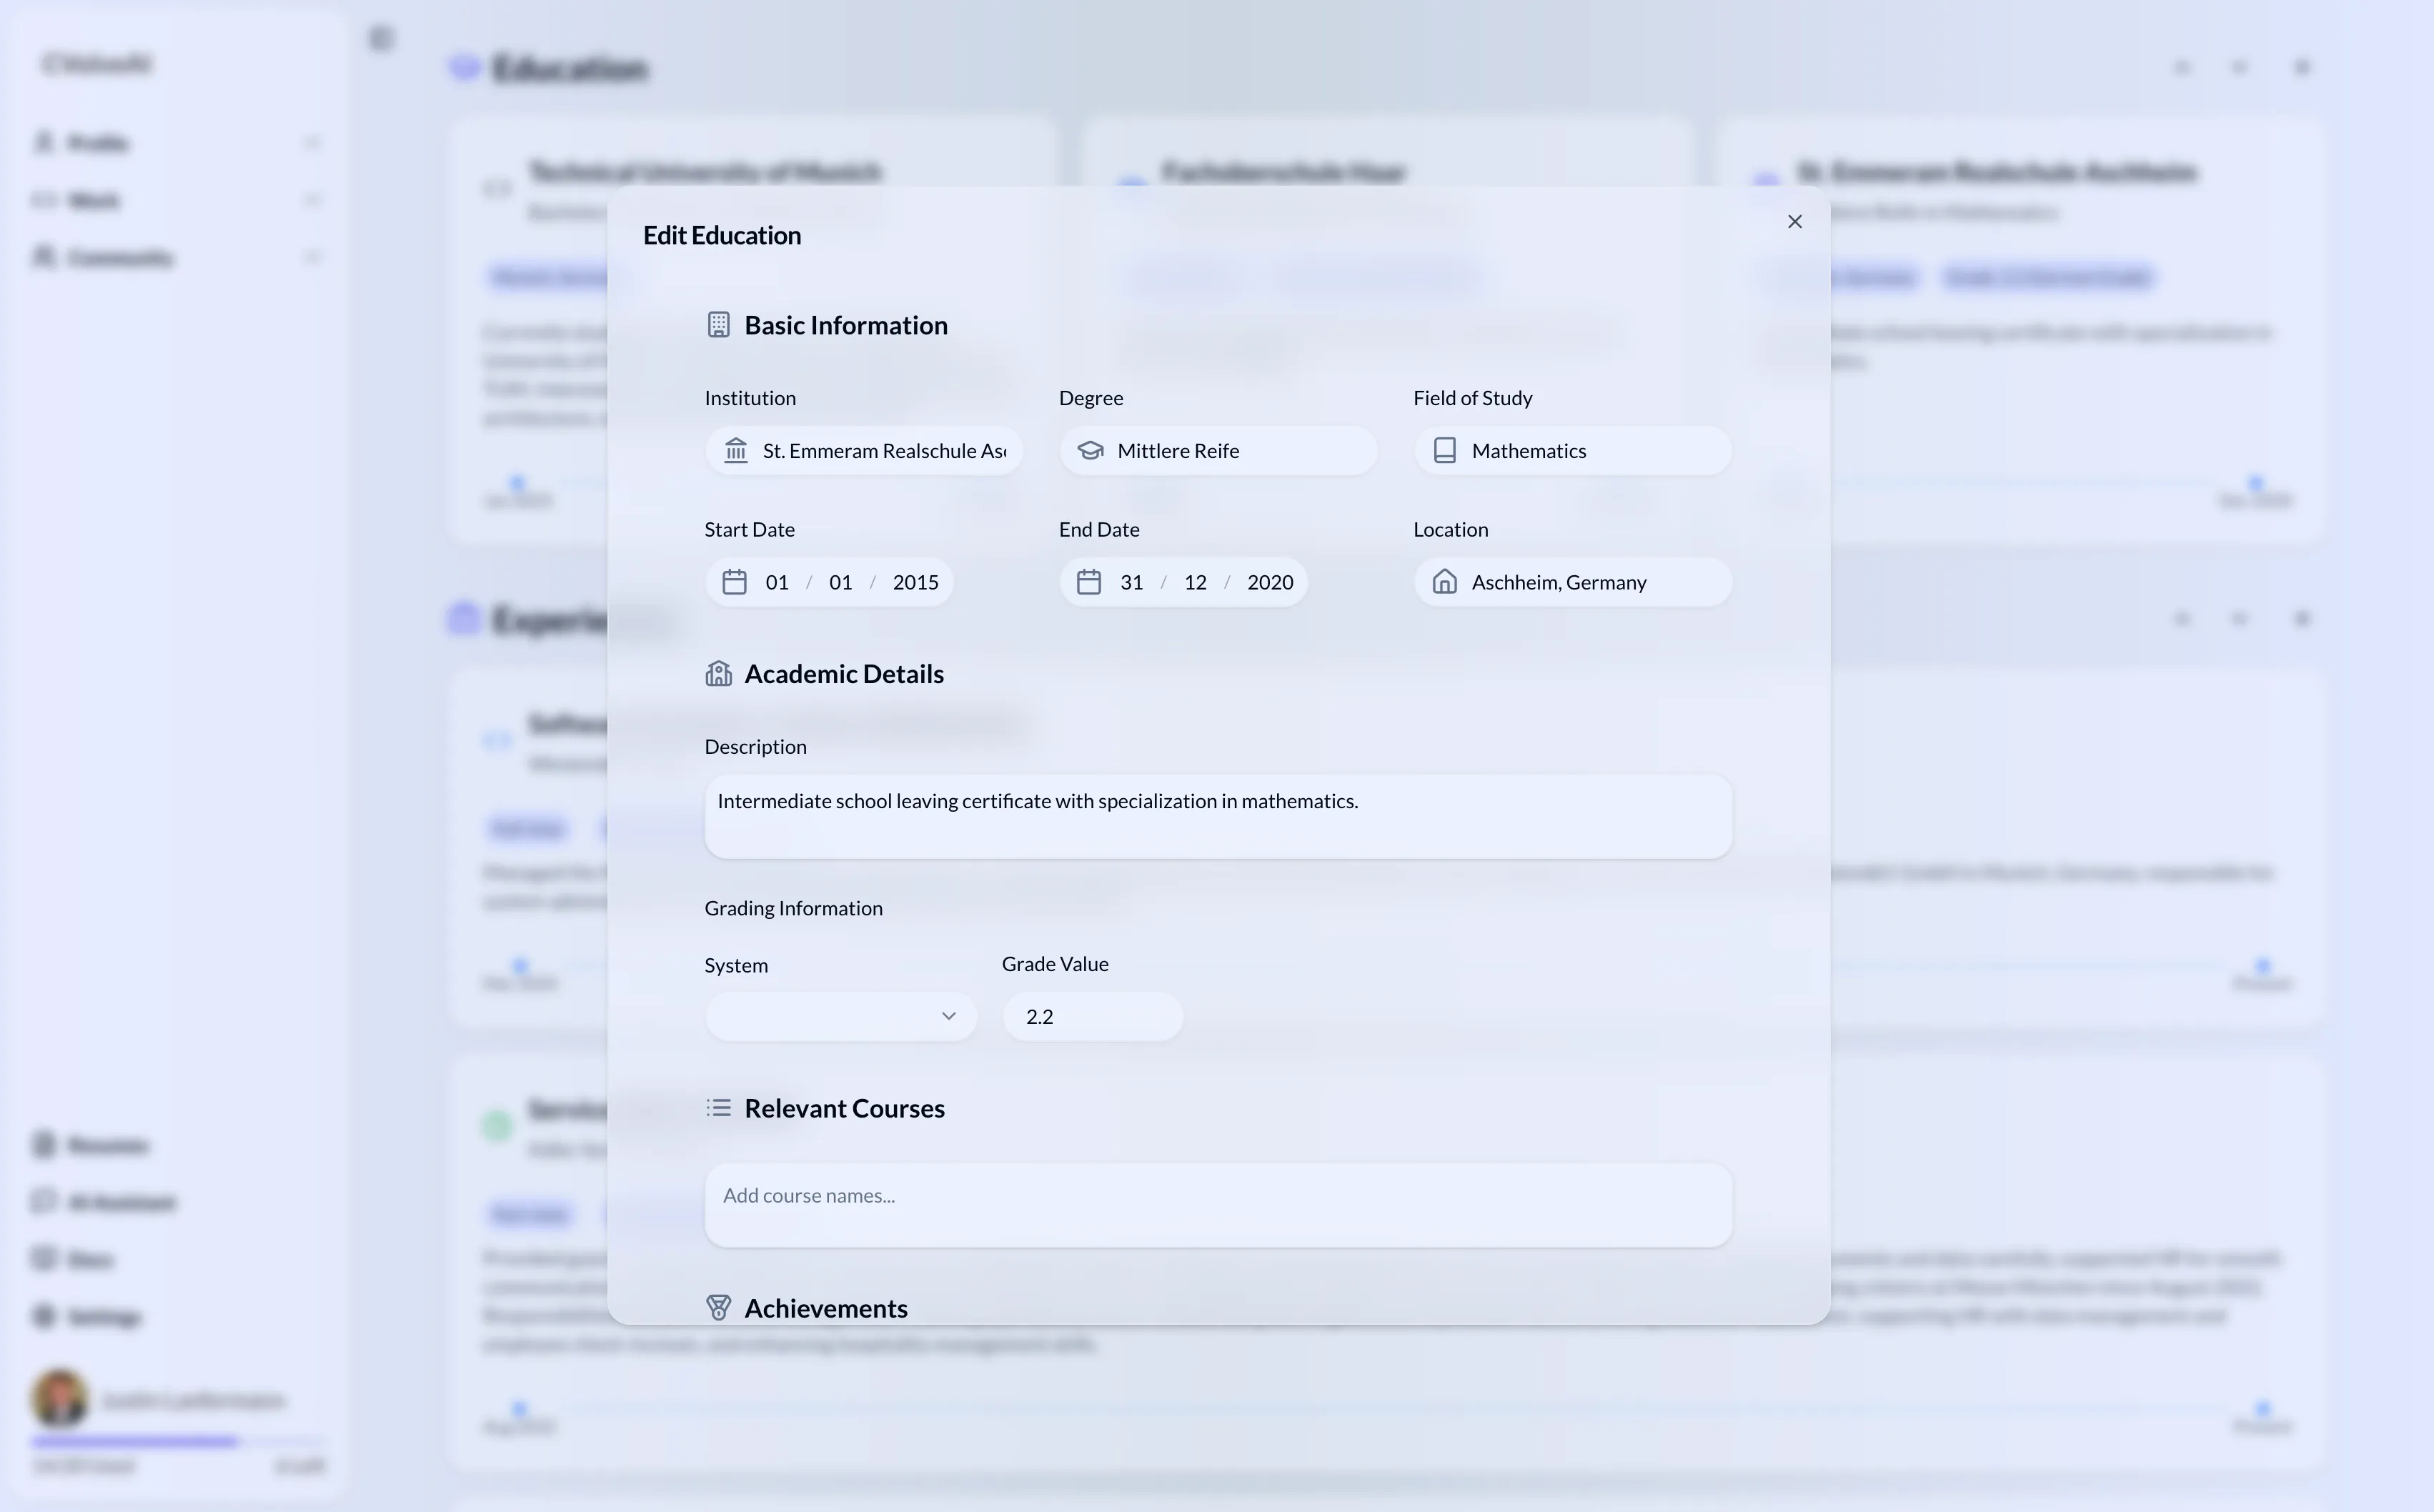The image size is (2434, 1512).
Task: Close the Edit Education dialog
Action: [x=1794, y=222]
